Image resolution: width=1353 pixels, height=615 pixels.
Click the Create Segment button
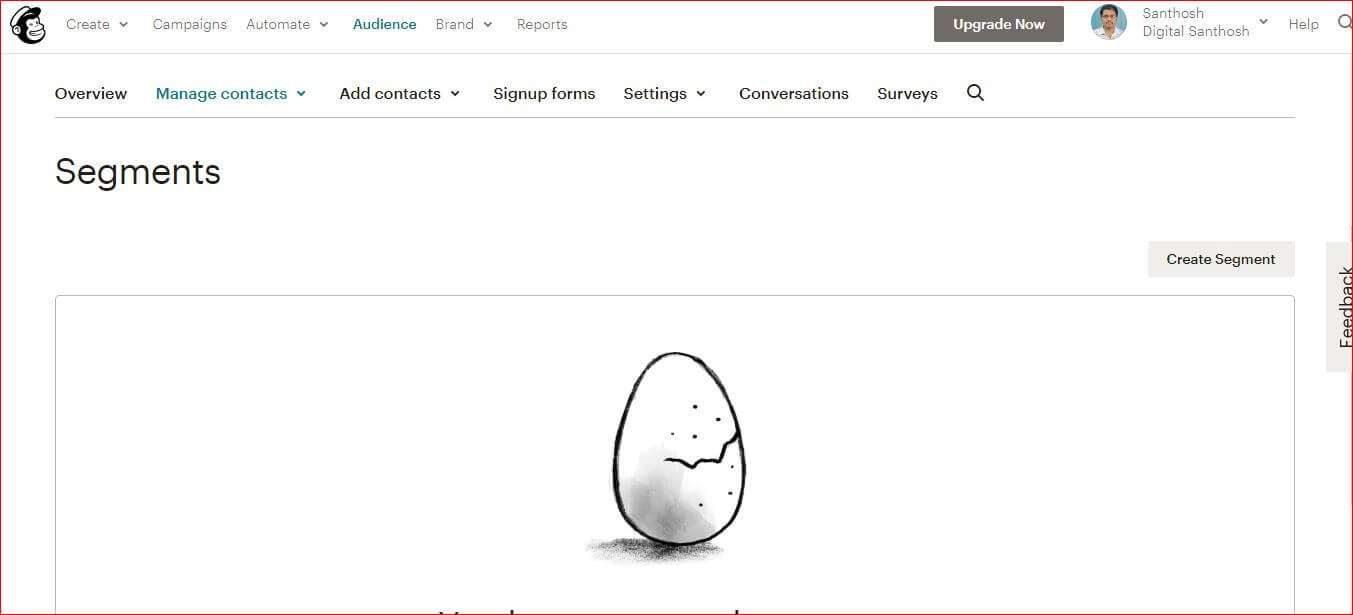(x=1221, y=259)
